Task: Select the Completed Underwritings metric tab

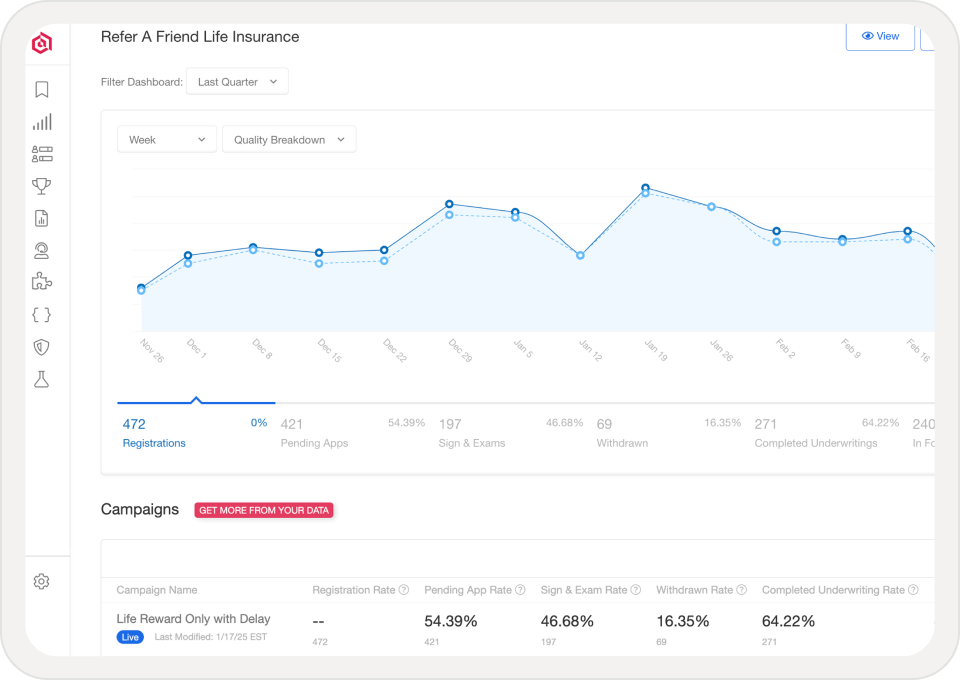Action: coord(827,433)
